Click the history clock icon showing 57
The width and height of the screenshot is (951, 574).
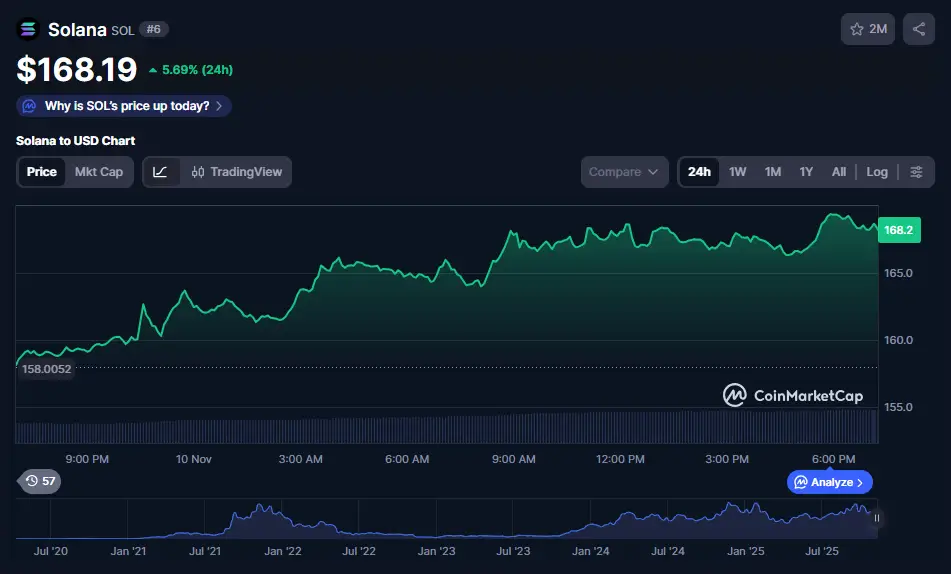(x=39, y=481)
